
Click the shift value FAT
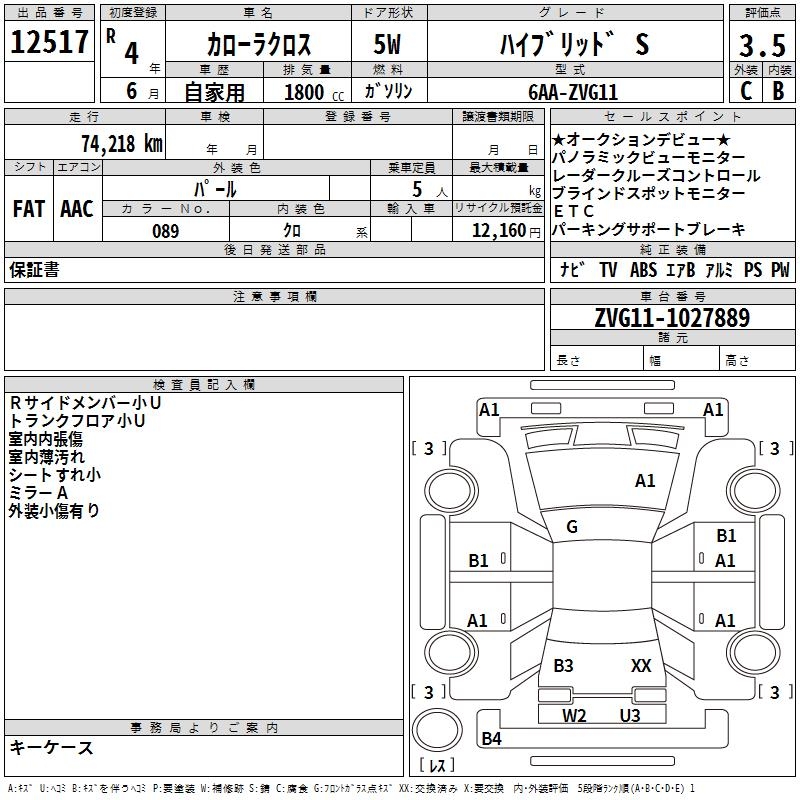(29, 209)
